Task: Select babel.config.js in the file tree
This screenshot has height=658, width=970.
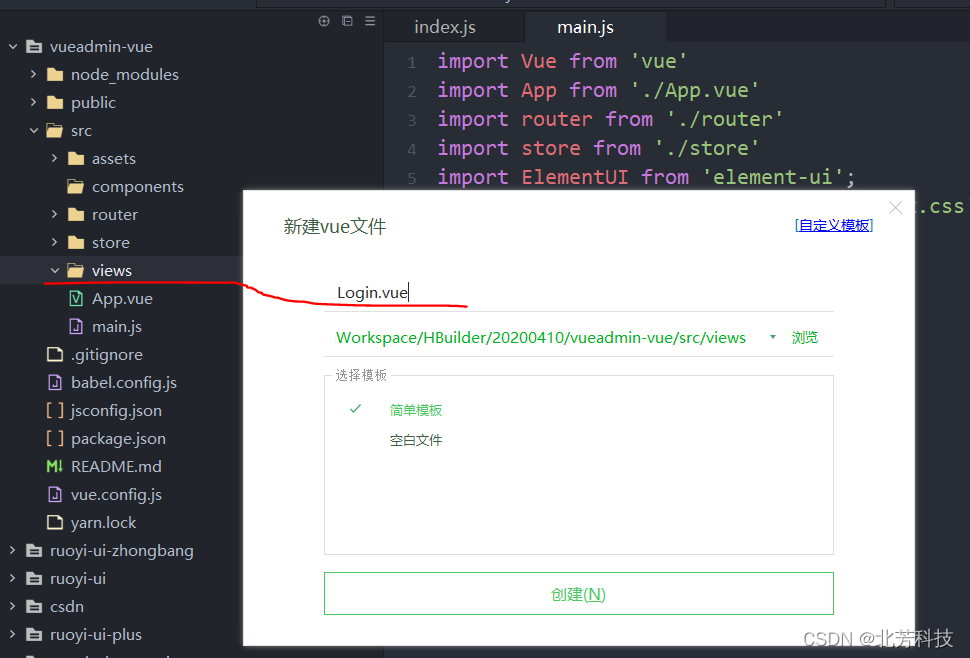Action: click(x=124, y=383)
